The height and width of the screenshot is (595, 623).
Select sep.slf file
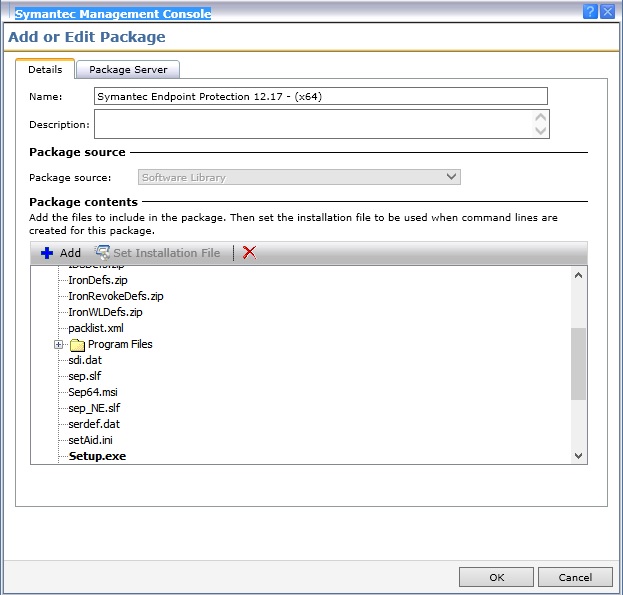[85, 376]
